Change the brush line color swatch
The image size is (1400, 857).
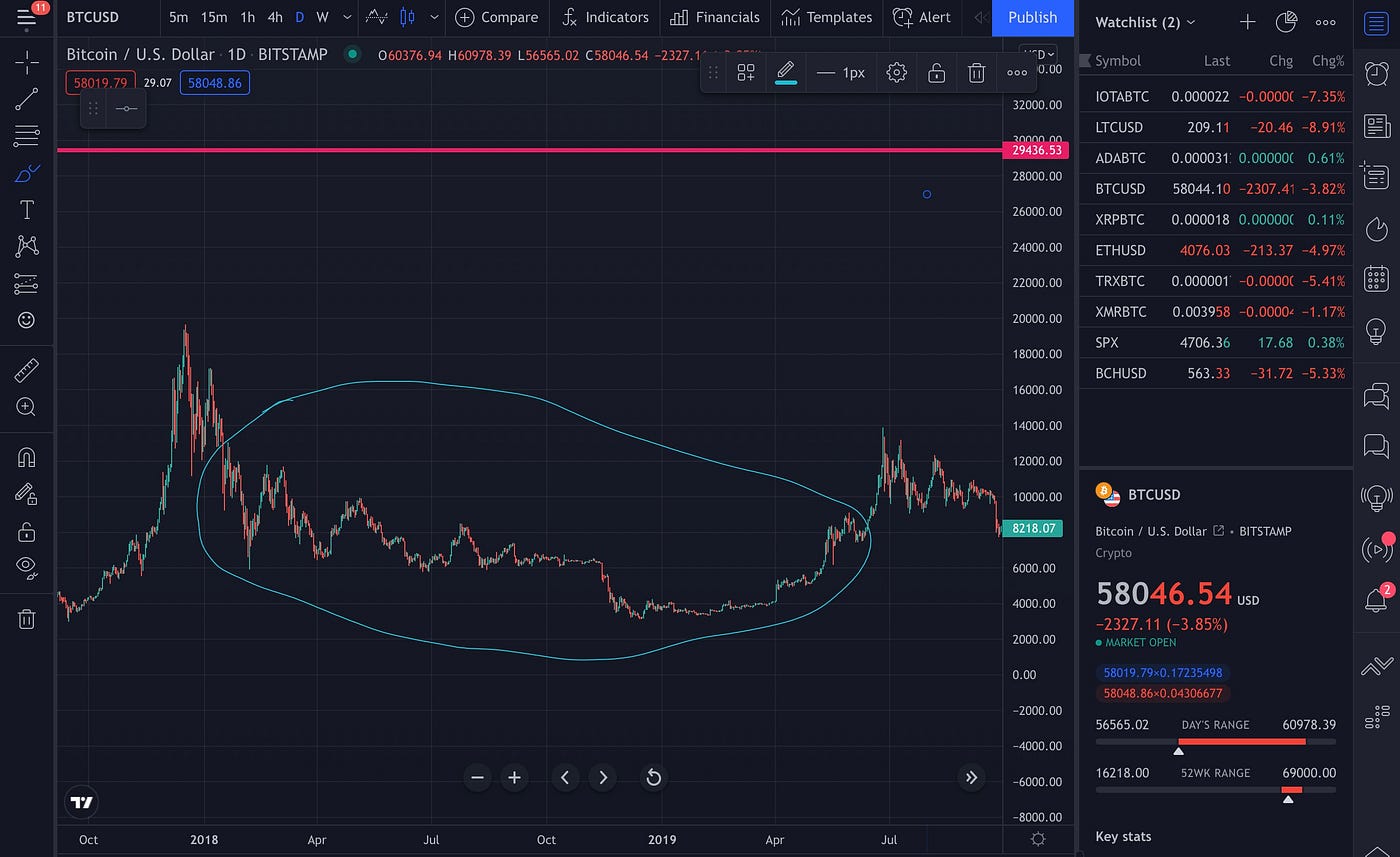(786, 72)
